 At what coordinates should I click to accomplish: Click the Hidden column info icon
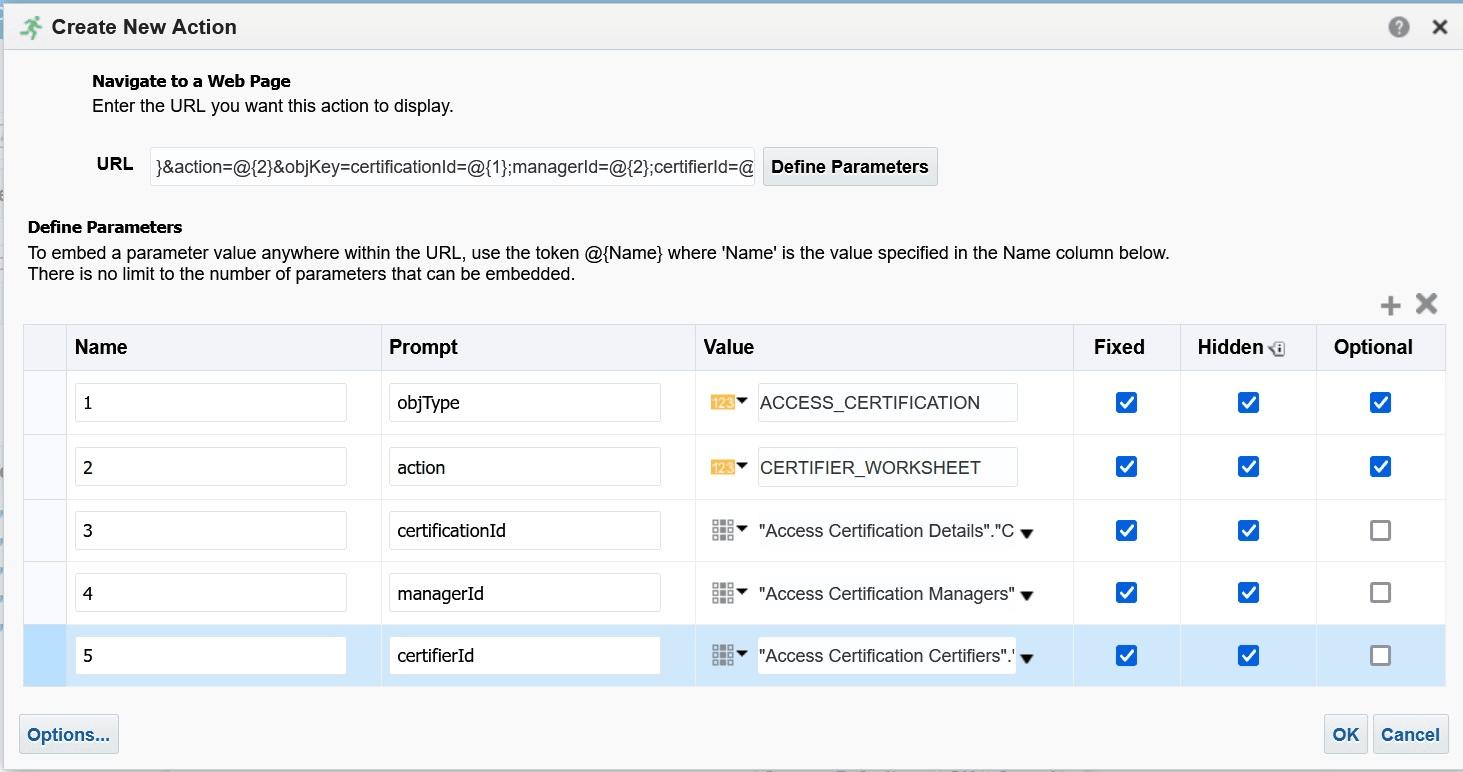click(x=1277, y=349)
